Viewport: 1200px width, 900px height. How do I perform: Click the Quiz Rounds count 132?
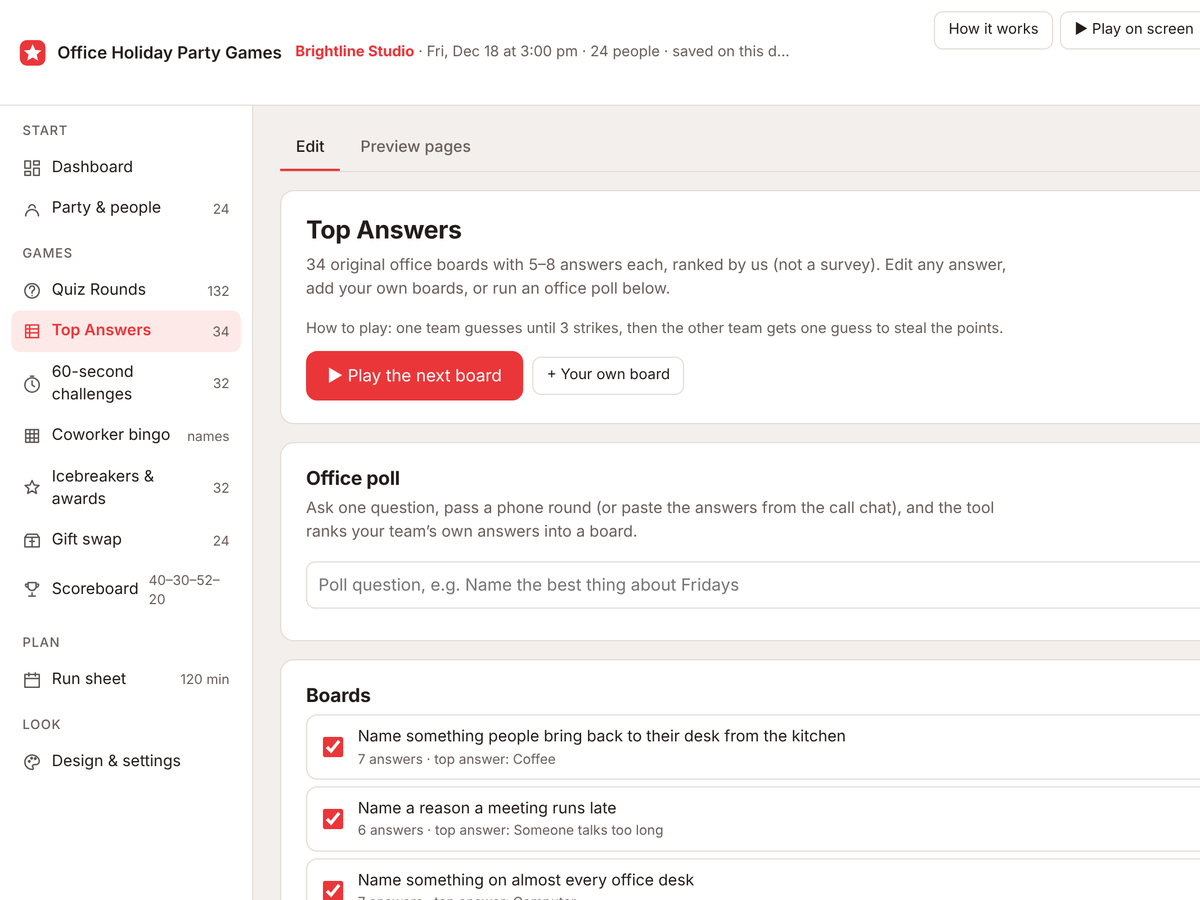point(218,291)
